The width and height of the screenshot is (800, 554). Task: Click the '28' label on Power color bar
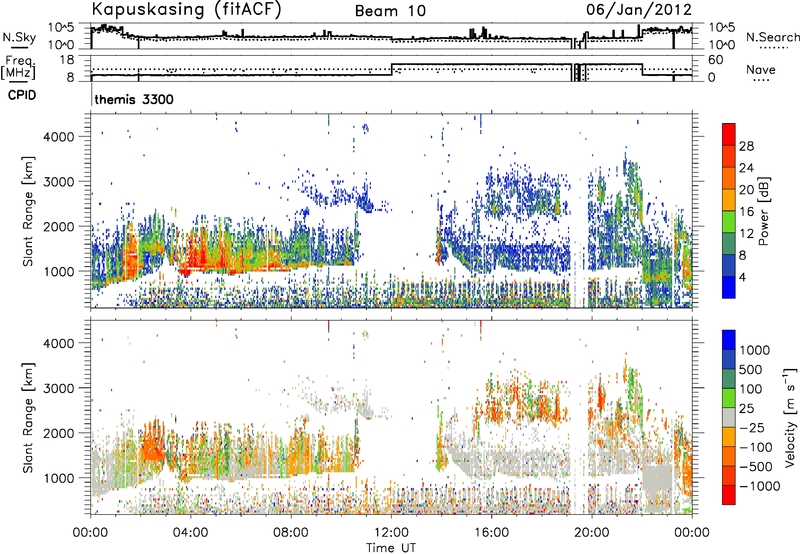(746, 146)
